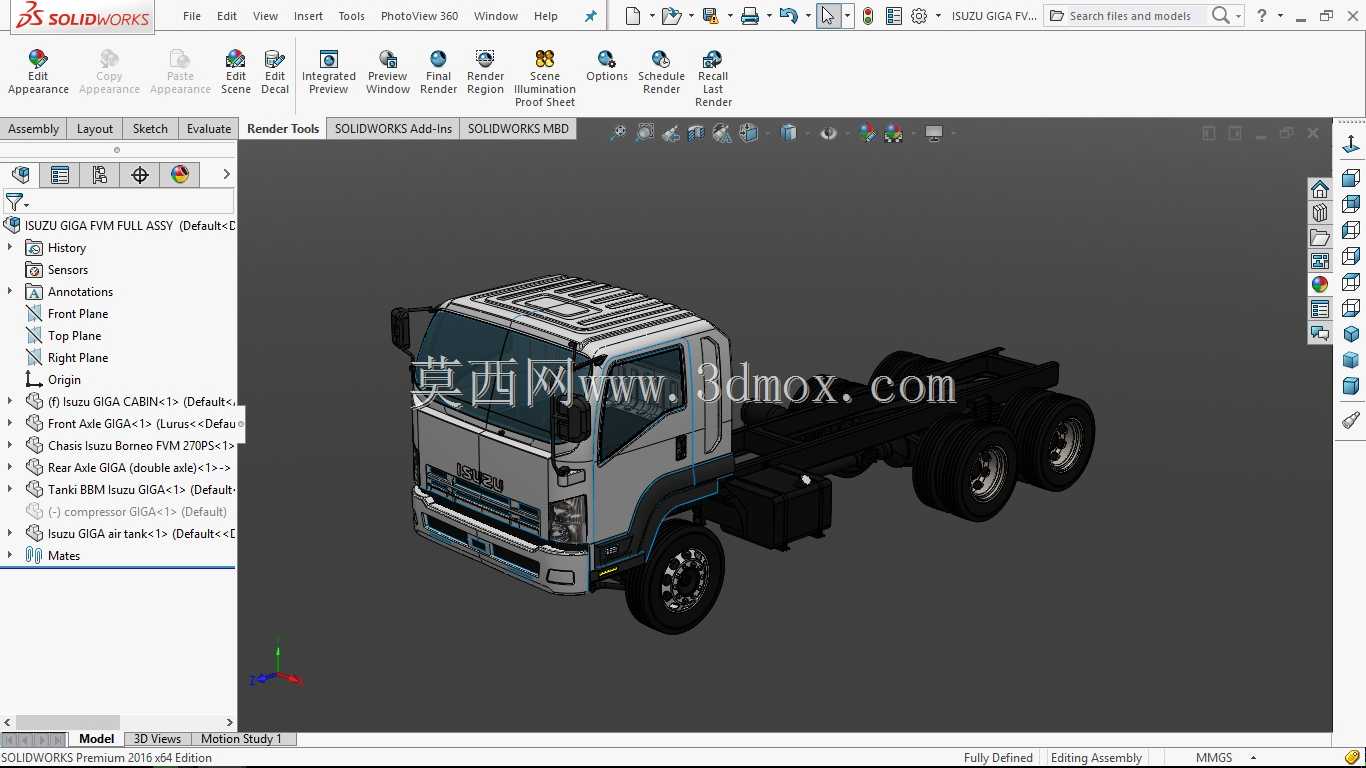This screenshot has height=768, width=1366.
Task: Open the Scene Illumination Proof Sheet
Action: tap(545, 78)
